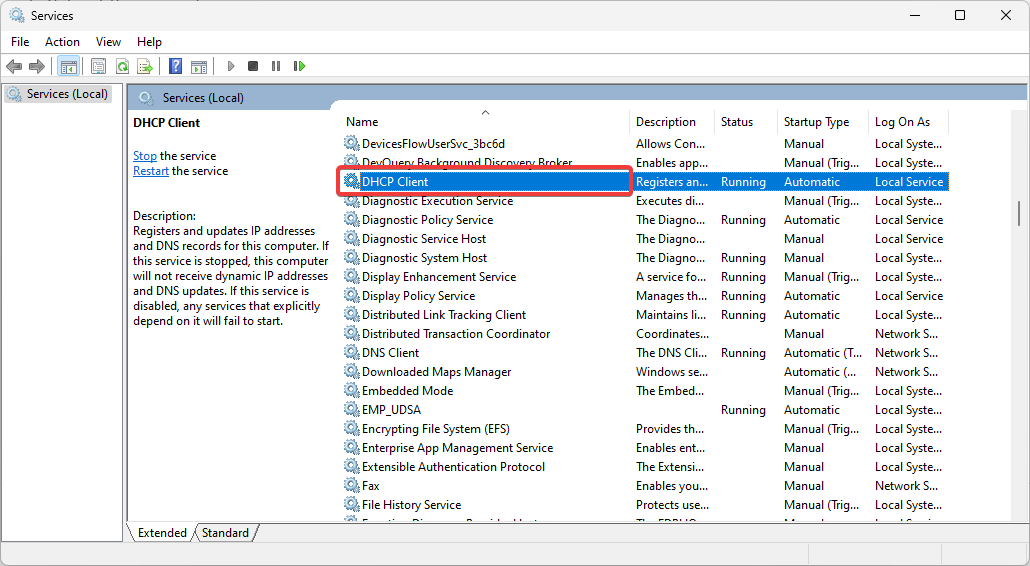Select the Diagnostic Service Host row
Screen dimensions: 1030x566
tap(645, 238)
